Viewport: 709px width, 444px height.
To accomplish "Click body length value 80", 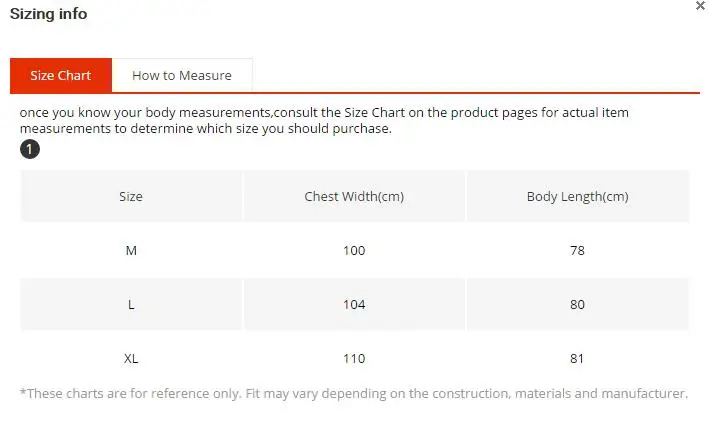I will pyautogui.click(x=577, y=305).
